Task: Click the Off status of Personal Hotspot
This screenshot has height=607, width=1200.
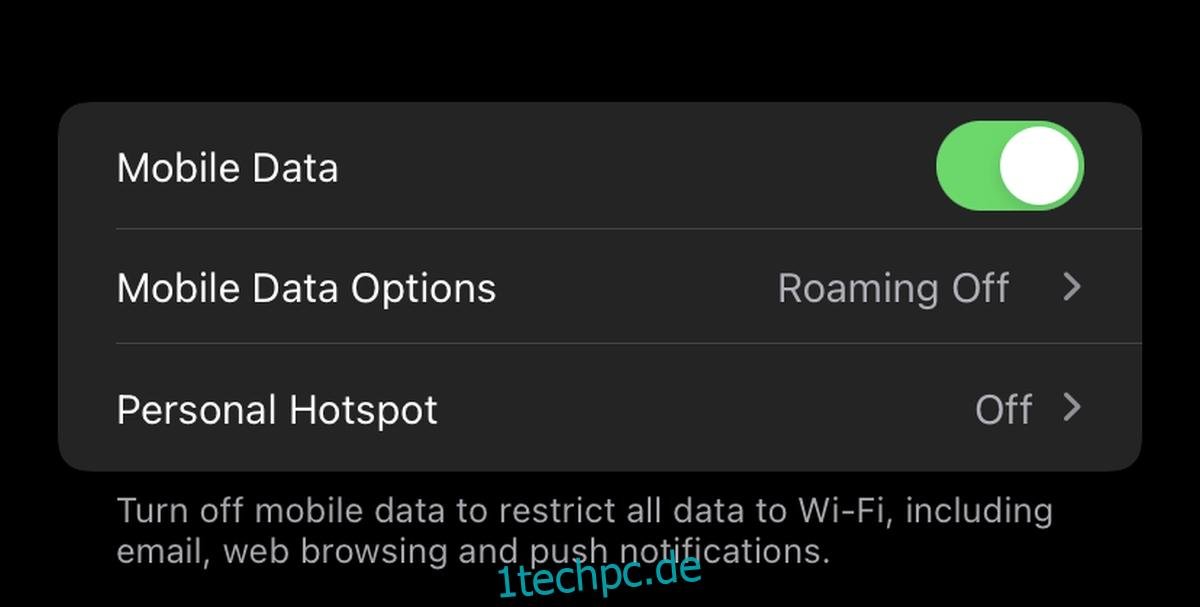Action: tap(1004, 409)
